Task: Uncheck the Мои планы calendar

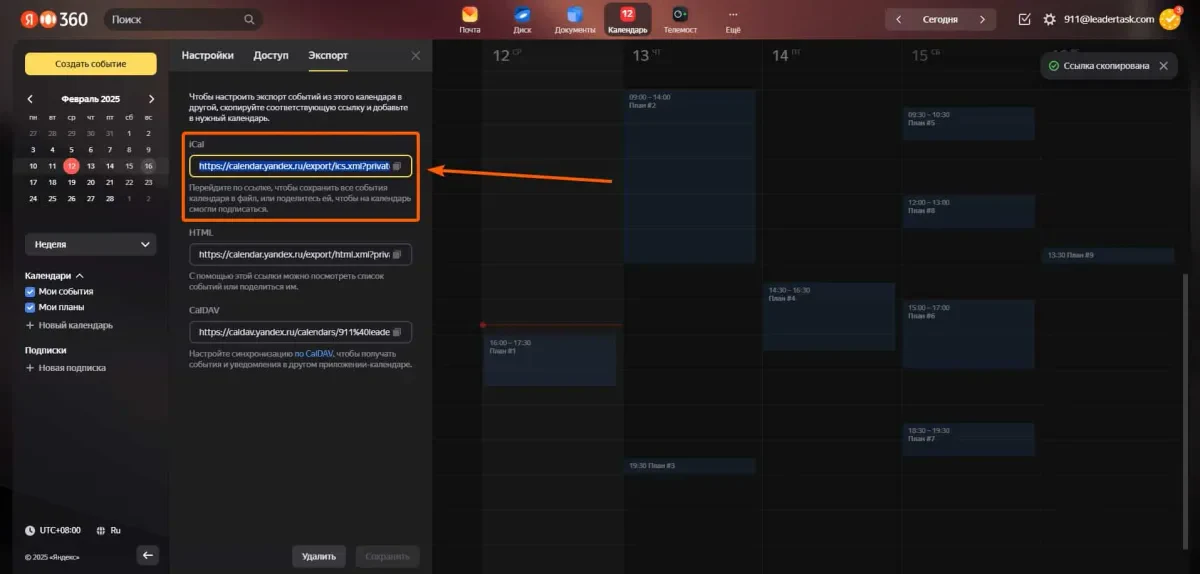Action: tap(30, 307)
